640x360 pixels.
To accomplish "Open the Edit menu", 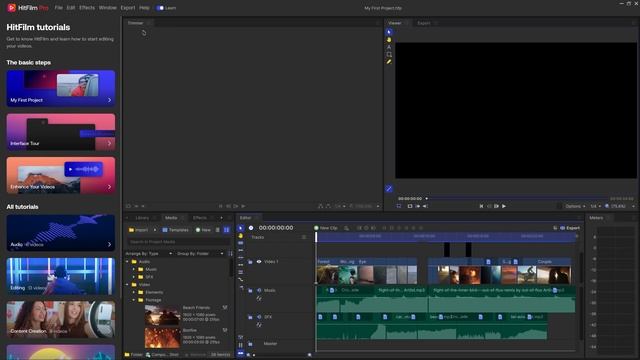I will pyautogui.click(x=71, y=8).
